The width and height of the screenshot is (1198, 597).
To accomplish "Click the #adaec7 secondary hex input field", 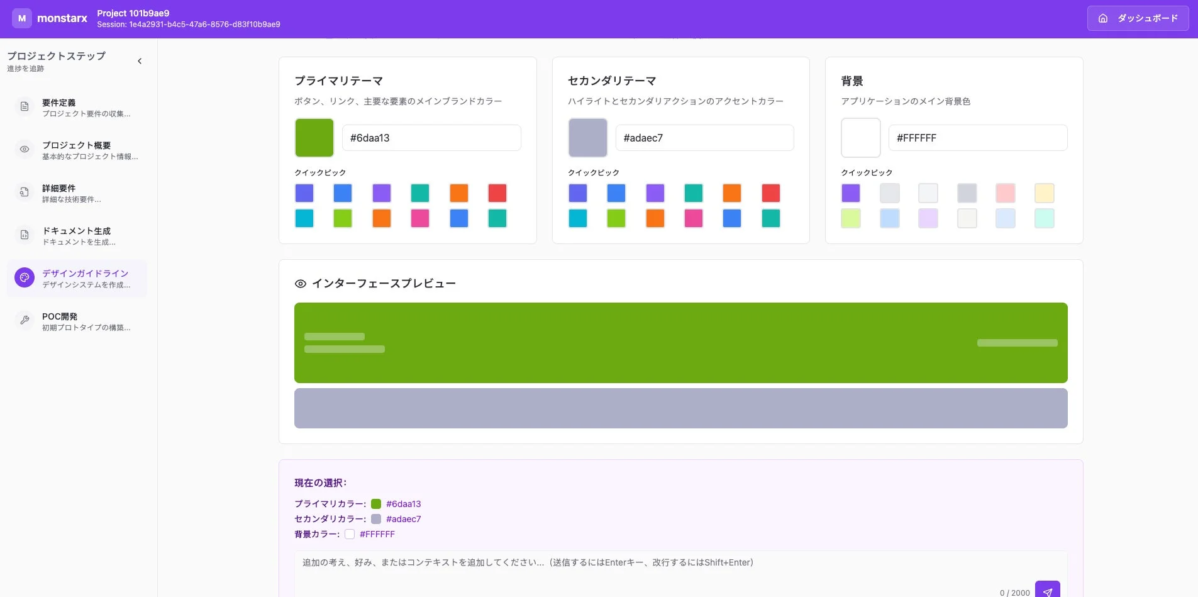I will (x=705, y=136).
